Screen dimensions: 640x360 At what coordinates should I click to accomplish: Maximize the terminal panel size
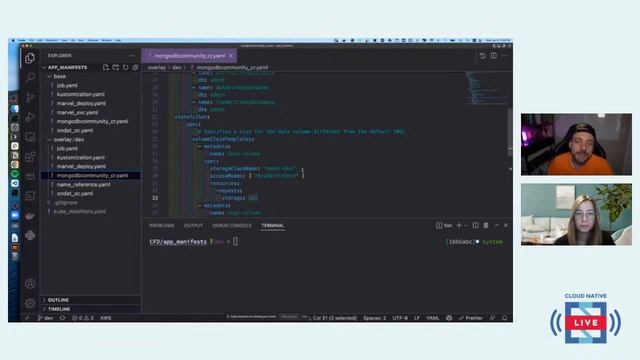pos(496,225)
